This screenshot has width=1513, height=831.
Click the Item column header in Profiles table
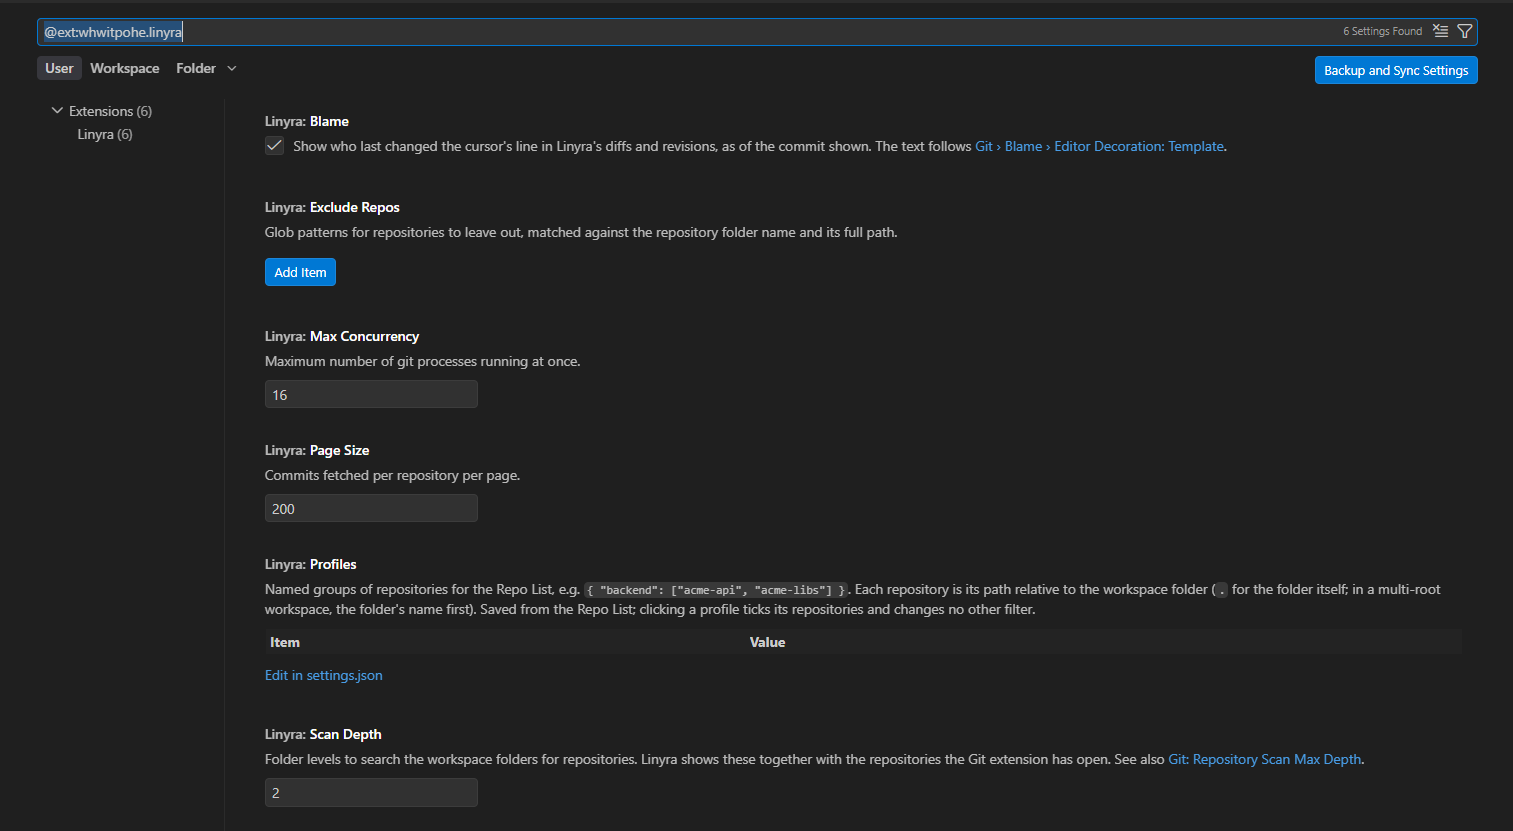click(x=285, y=642)
